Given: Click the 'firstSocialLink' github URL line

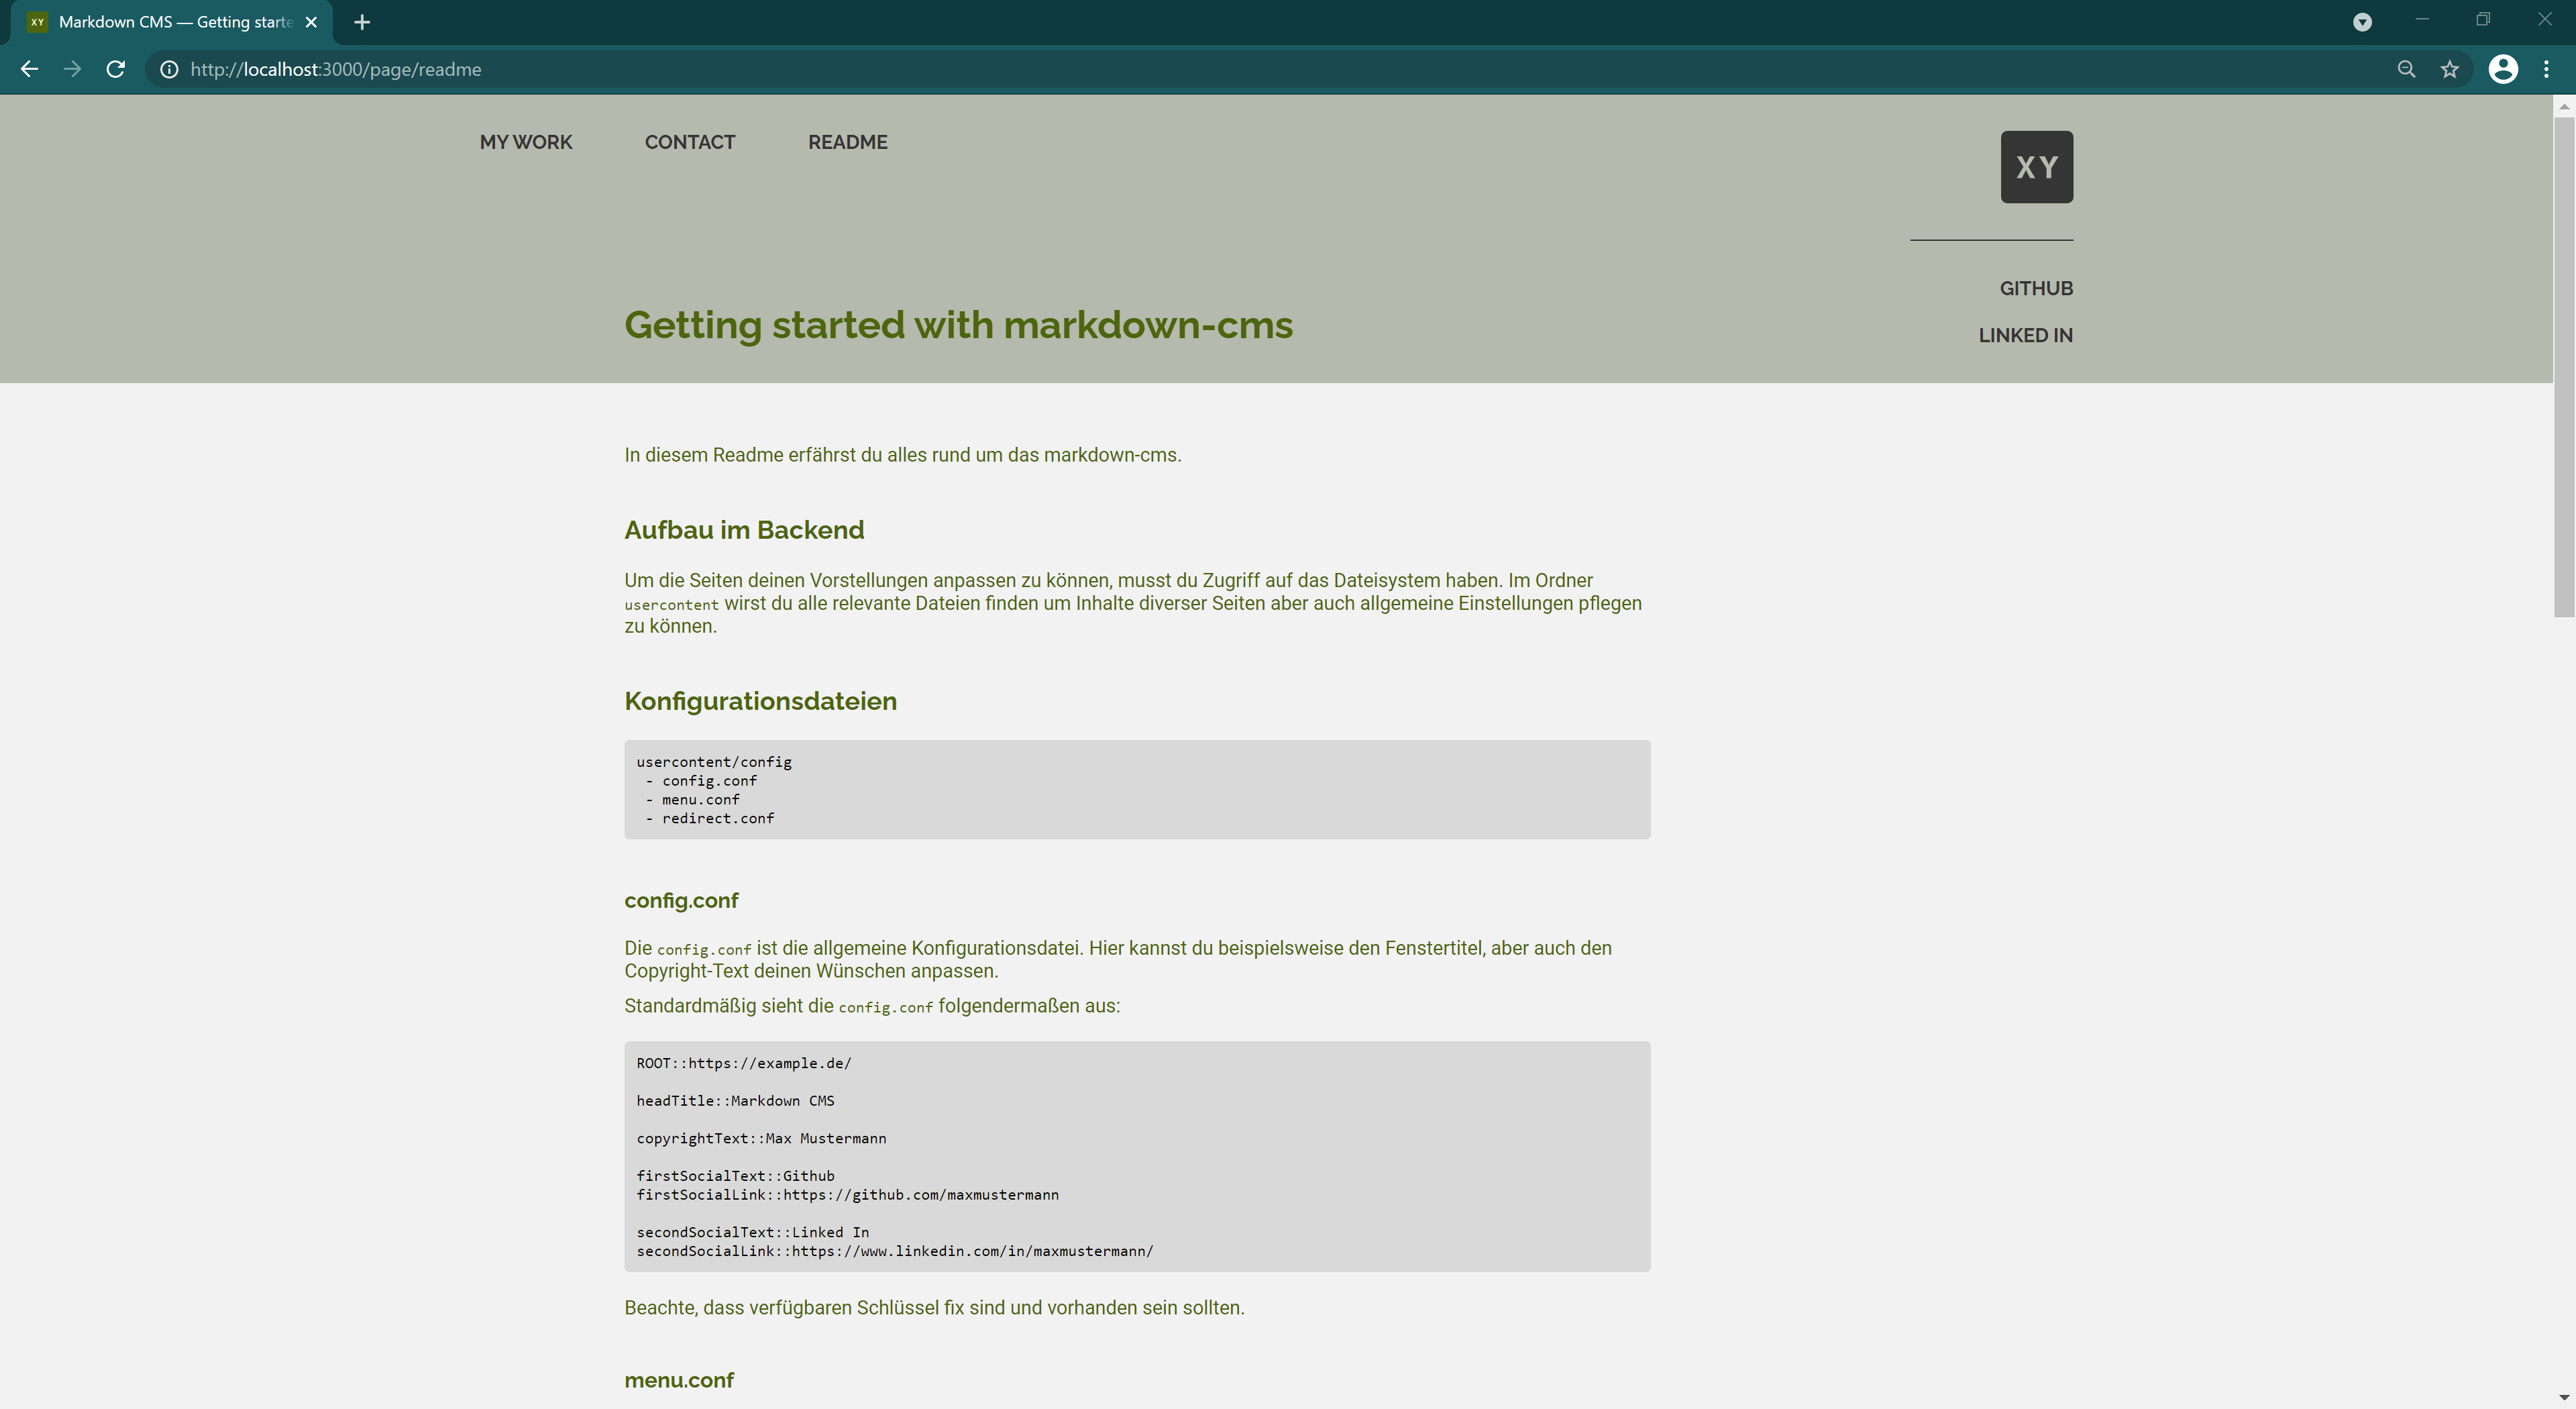Looking at the screenshot, I should point(847,1195).
